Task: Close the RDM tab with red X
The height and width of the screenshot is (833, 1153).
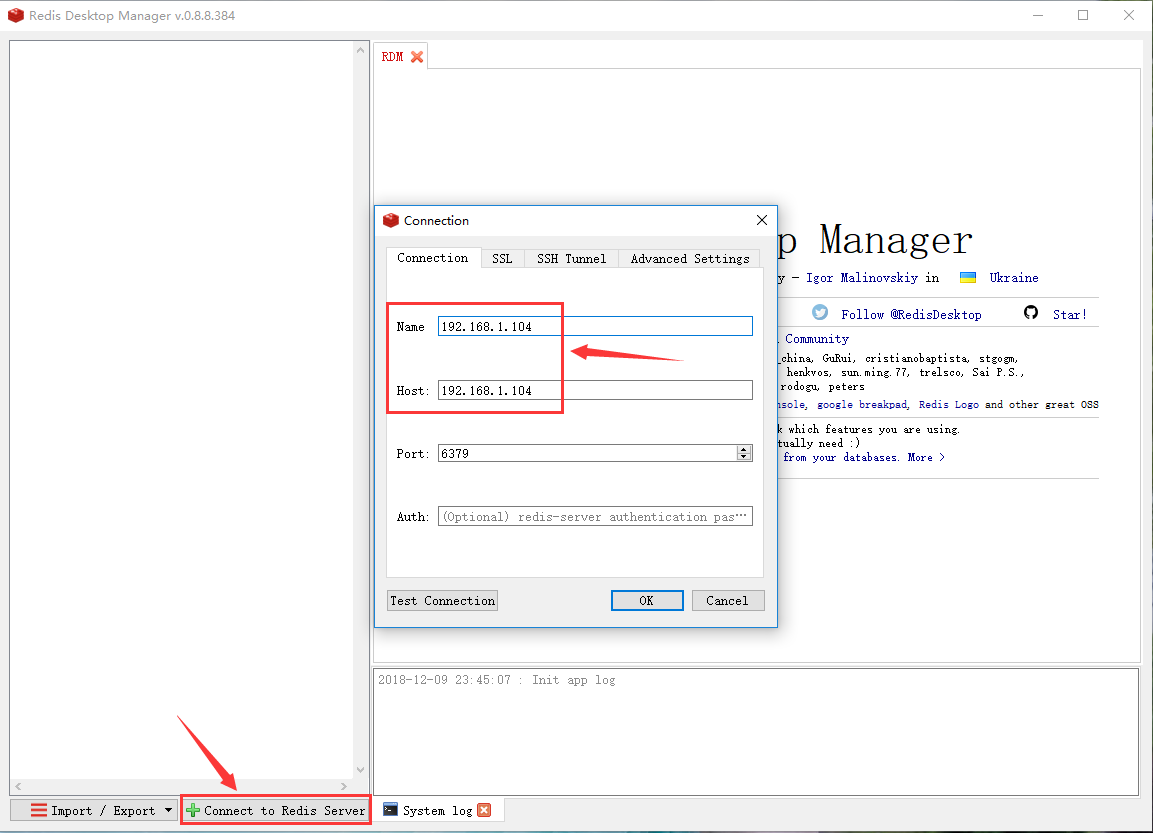Action: 417,57
